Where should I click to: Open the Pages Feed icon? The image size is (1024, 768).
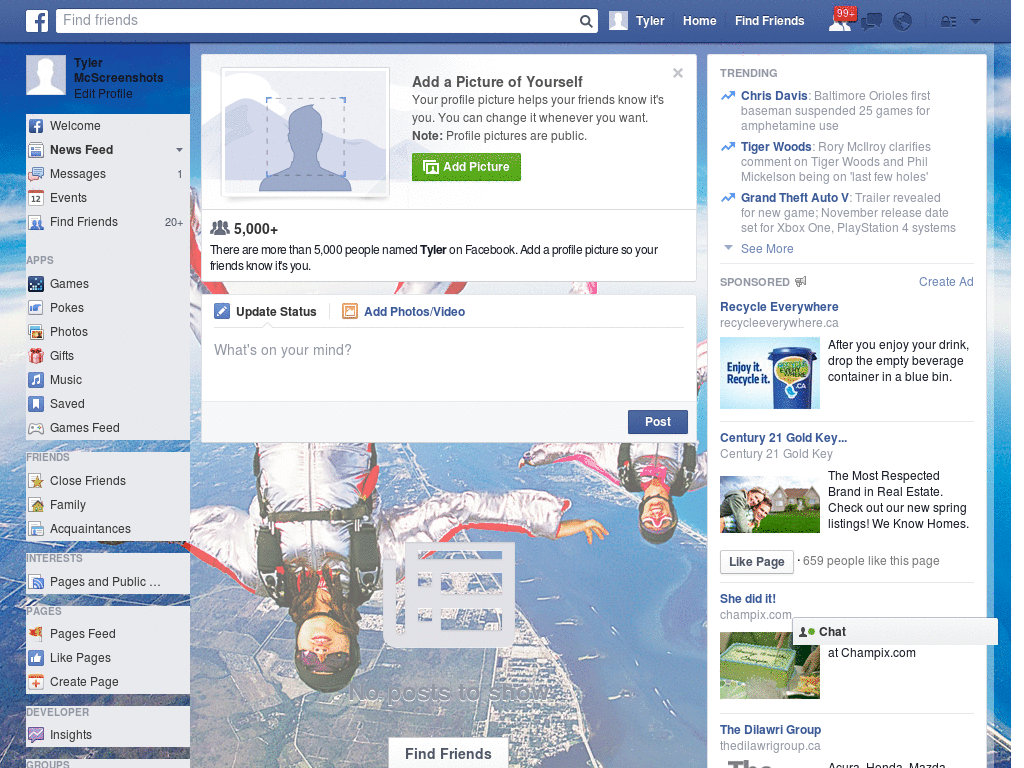(x=36, y=633)
